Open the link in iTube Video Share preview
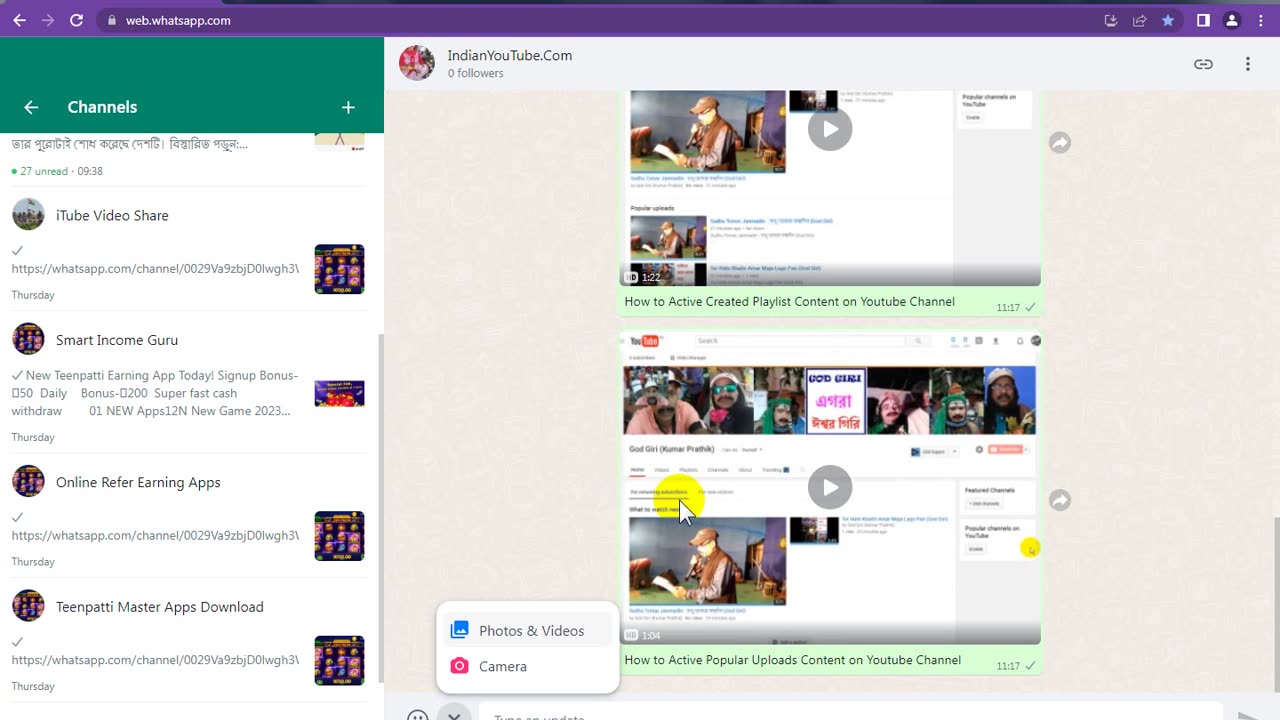 click(155, 269)
